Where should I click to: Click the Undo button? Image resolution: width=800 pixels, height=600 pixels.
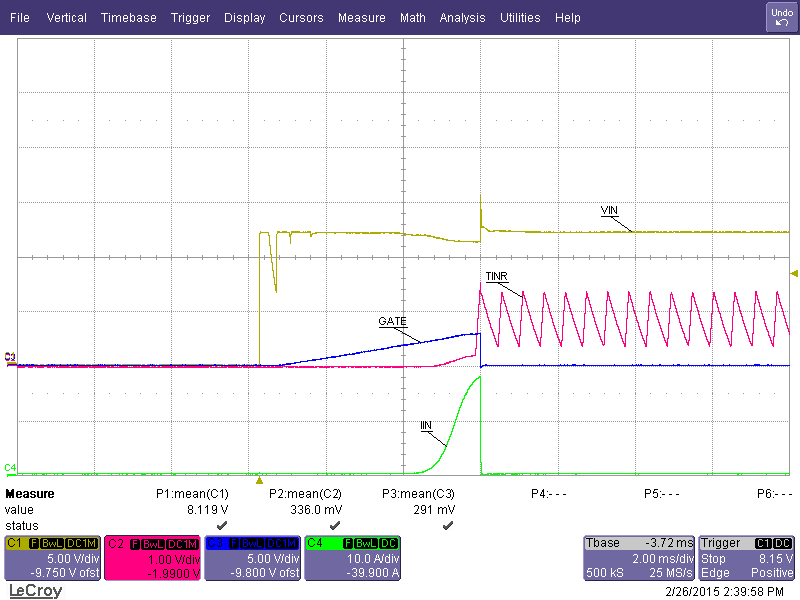[x=781, y=17]
